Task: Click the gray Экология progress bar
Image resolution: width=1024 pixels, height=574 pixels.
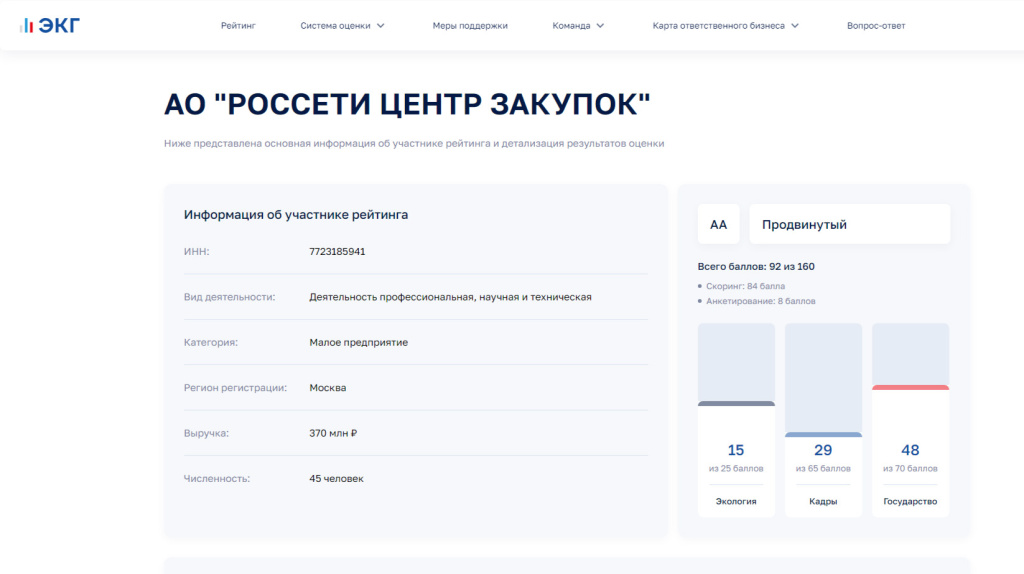Action: [736, 403]
